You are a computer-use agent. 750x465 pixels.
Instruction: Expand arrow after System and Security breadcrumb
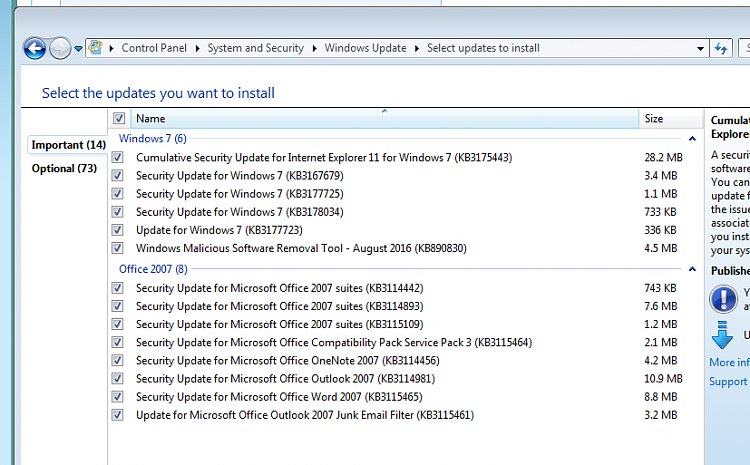click(x=314, y=48)
